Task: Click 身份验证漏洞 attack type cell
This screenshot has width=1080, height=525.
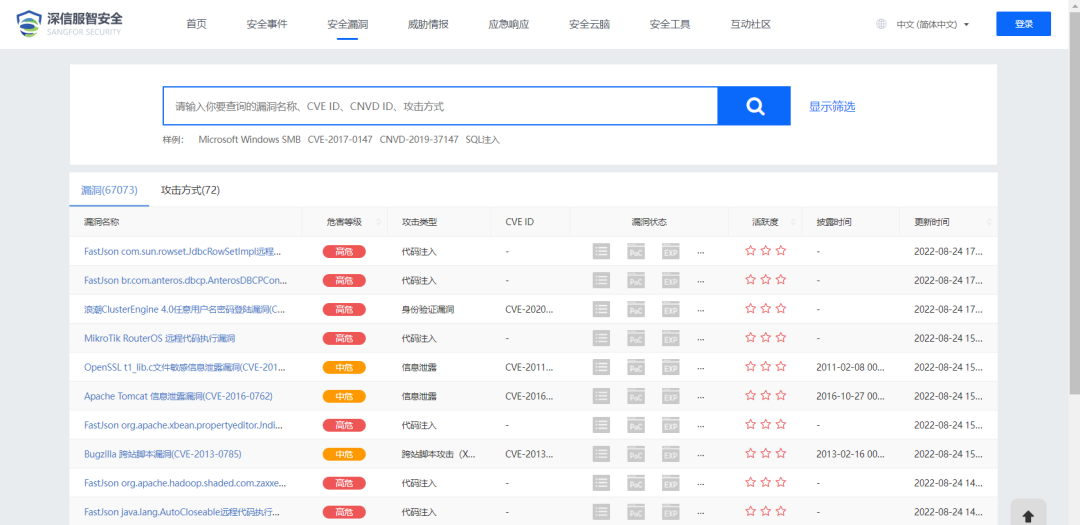Action: [x=428, y=310]
